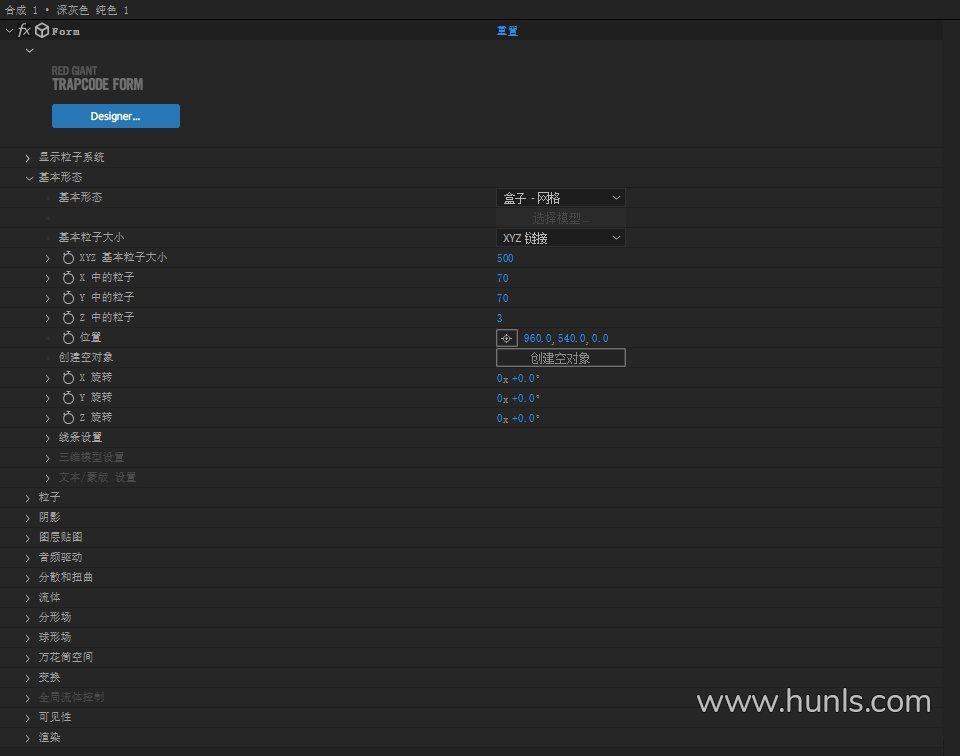Click the Form cube plugin icon
Viewport: 960px width, 756px height.
click(42, 31)
